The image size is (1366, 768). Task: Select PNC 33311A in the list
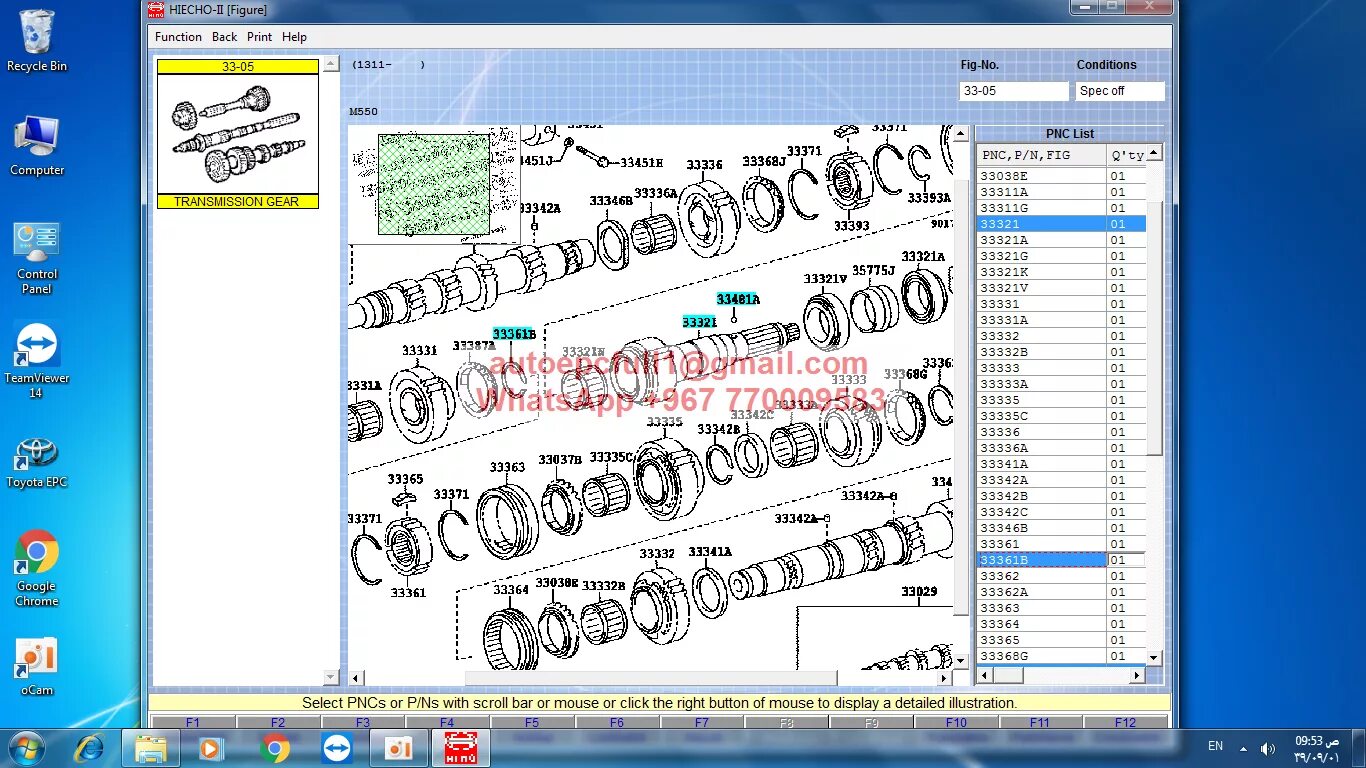tap(1061, 192)
